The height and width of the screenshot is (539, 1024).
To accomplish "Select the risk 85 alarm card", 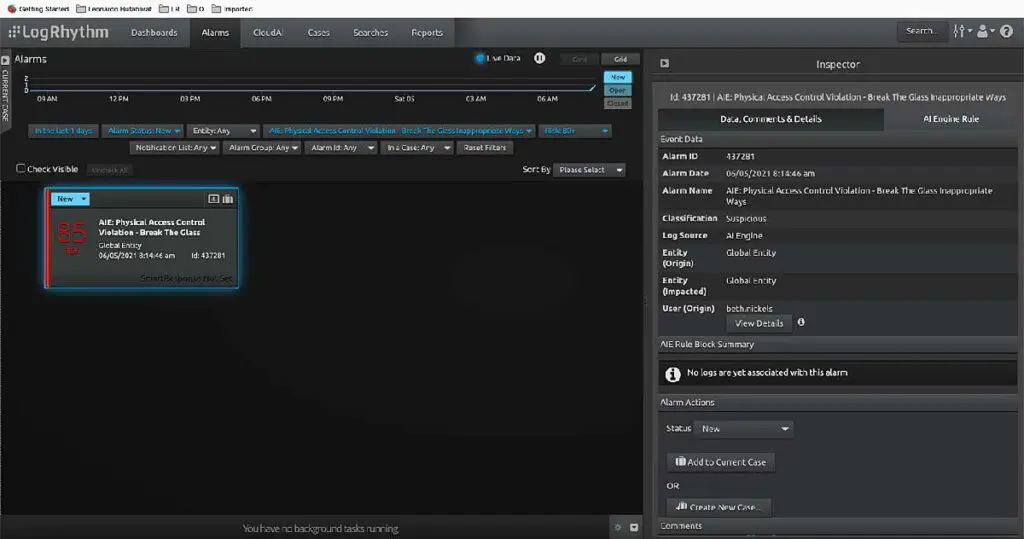I will [x=142, y=237].
